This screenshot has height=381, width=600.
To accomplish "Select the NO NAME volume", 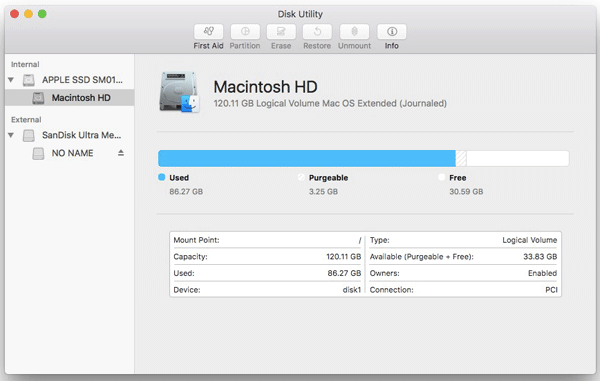I will 72,153.
